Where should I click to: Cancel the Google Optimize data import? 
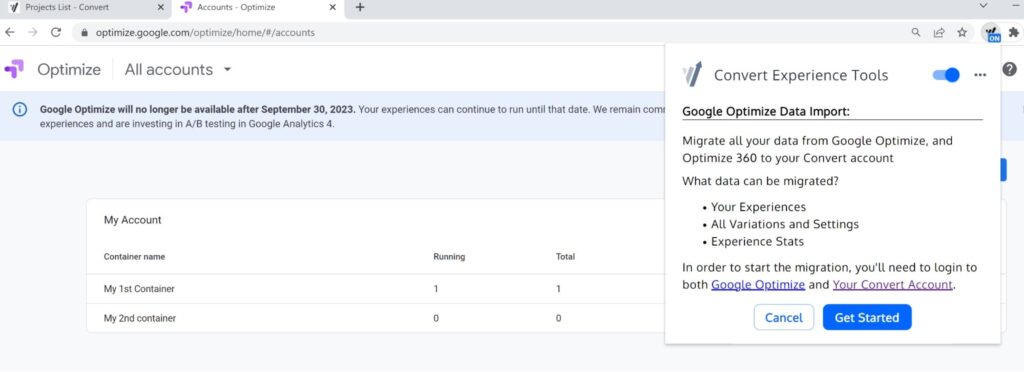784,318
